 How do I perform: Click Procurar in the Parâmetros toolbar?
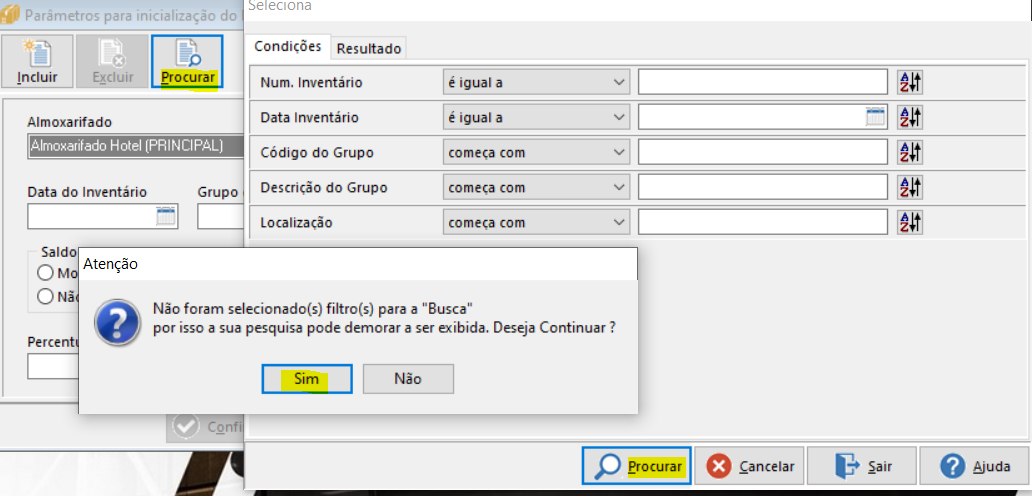tap(188, 61)
